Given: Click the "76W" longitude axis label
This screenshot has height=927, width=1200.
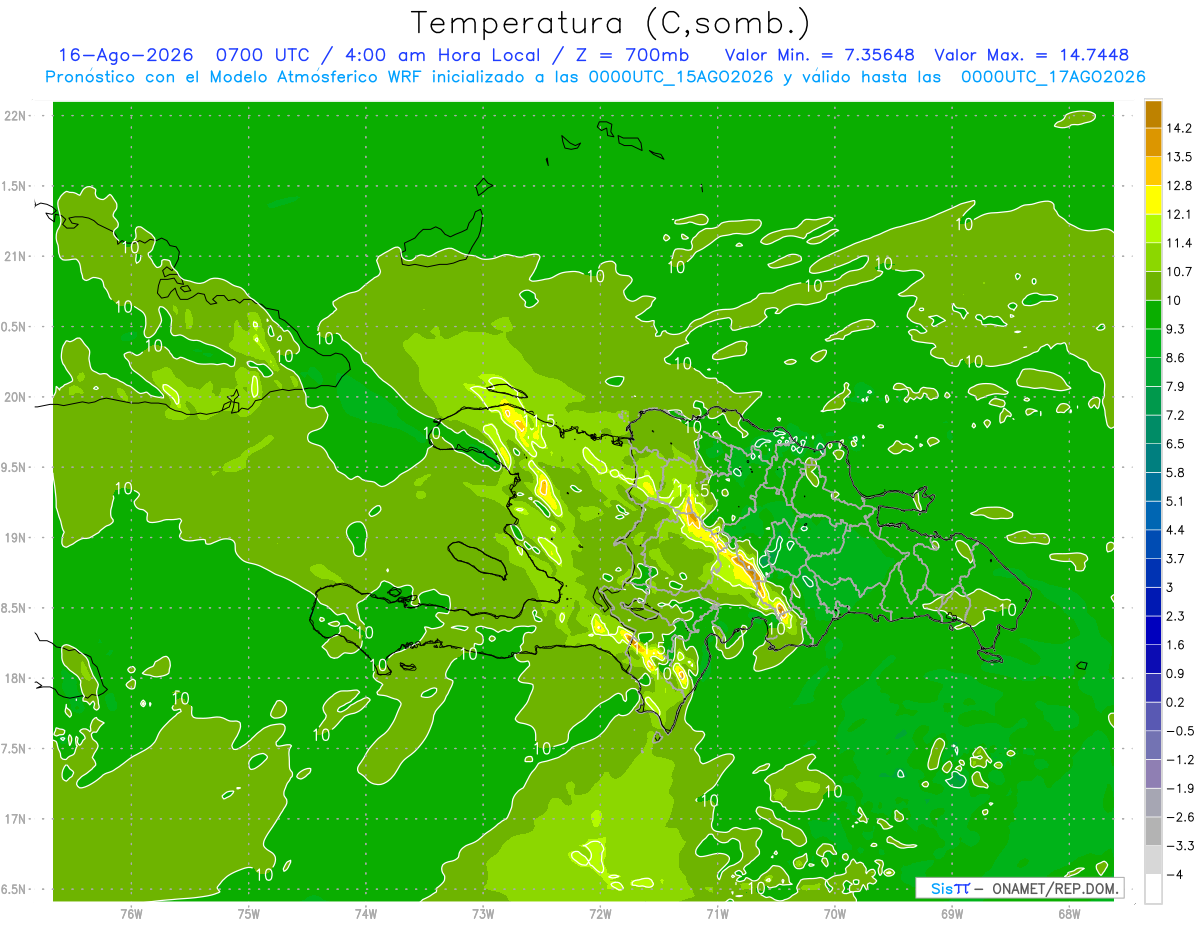Looking at the screenshot, I should coord(131,913).
